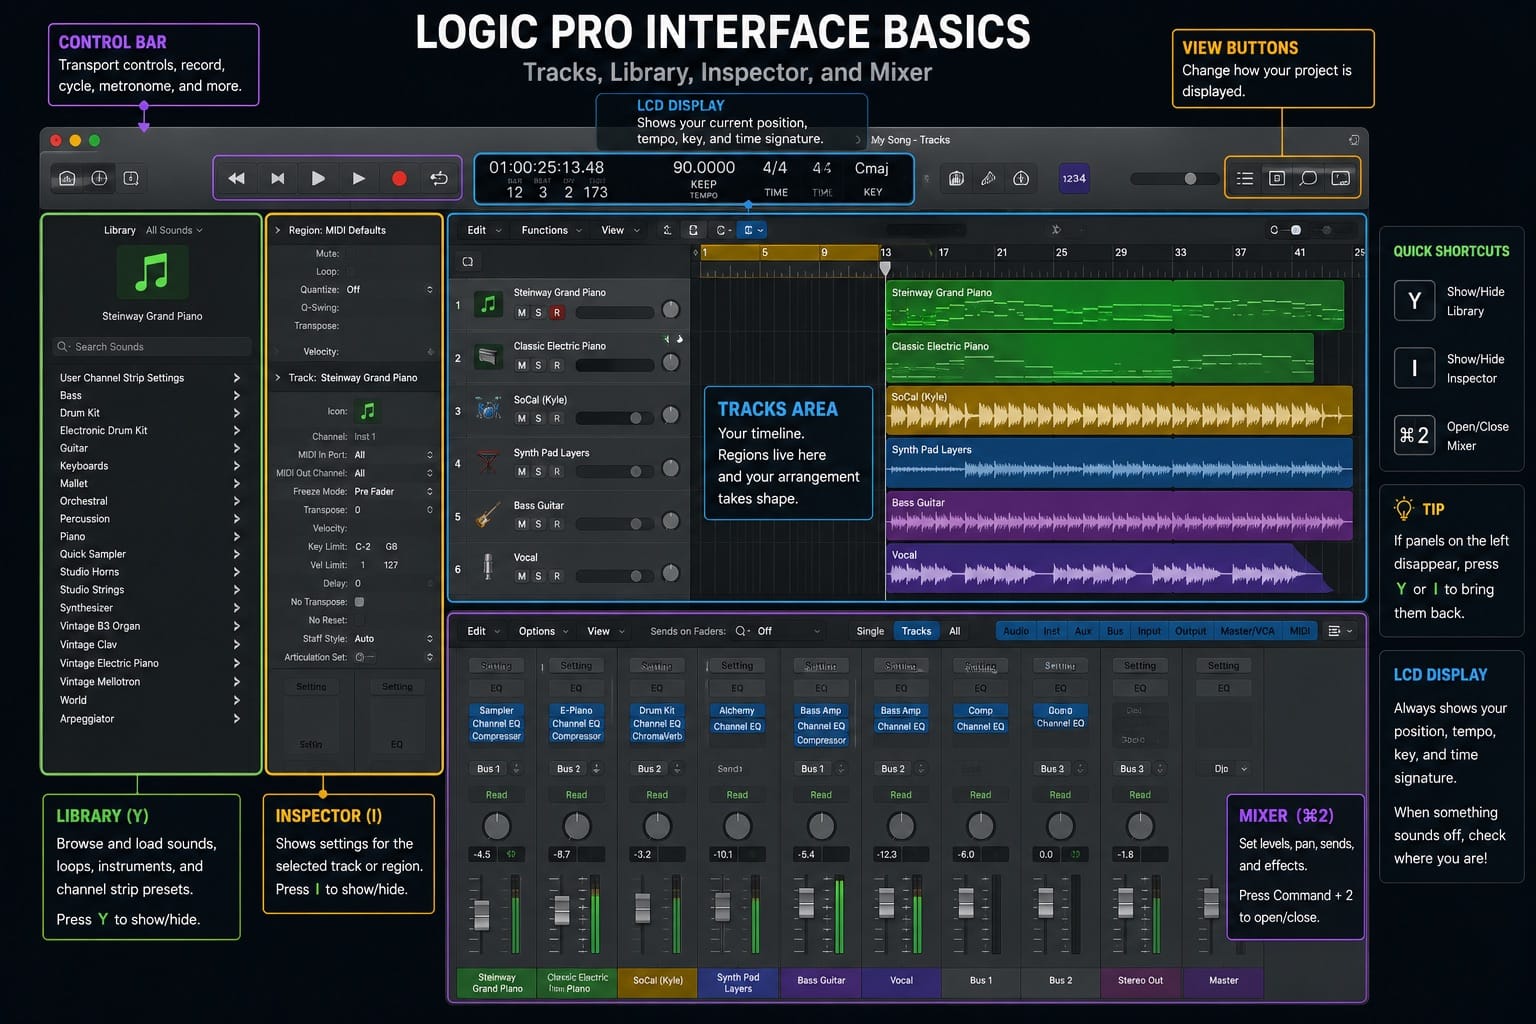This screenshot has height=1024, width=1536.
Task: Select the SoCal (Kyle) yellow audio region
Action: point(1119,410)
